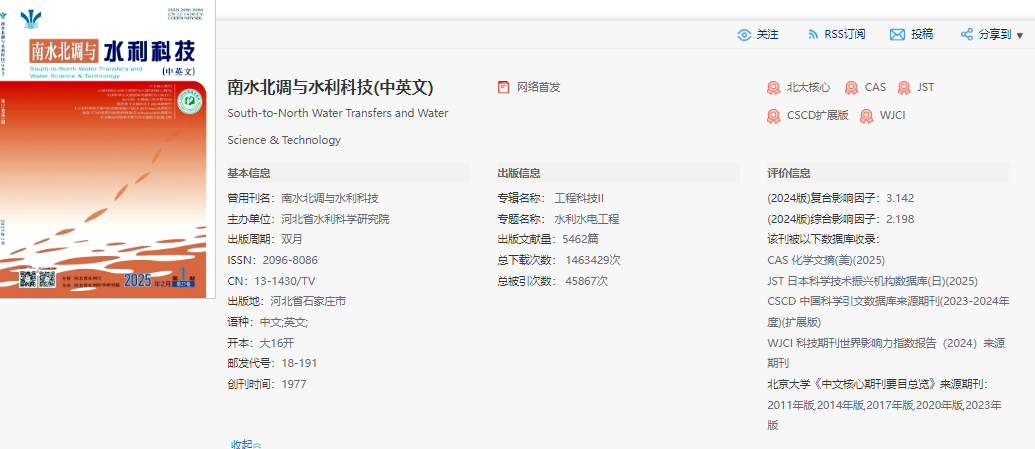This screenshot has height=449, width=1035.
Task: Click the 投稿 submit manuscript link
Action: point(922,35)
